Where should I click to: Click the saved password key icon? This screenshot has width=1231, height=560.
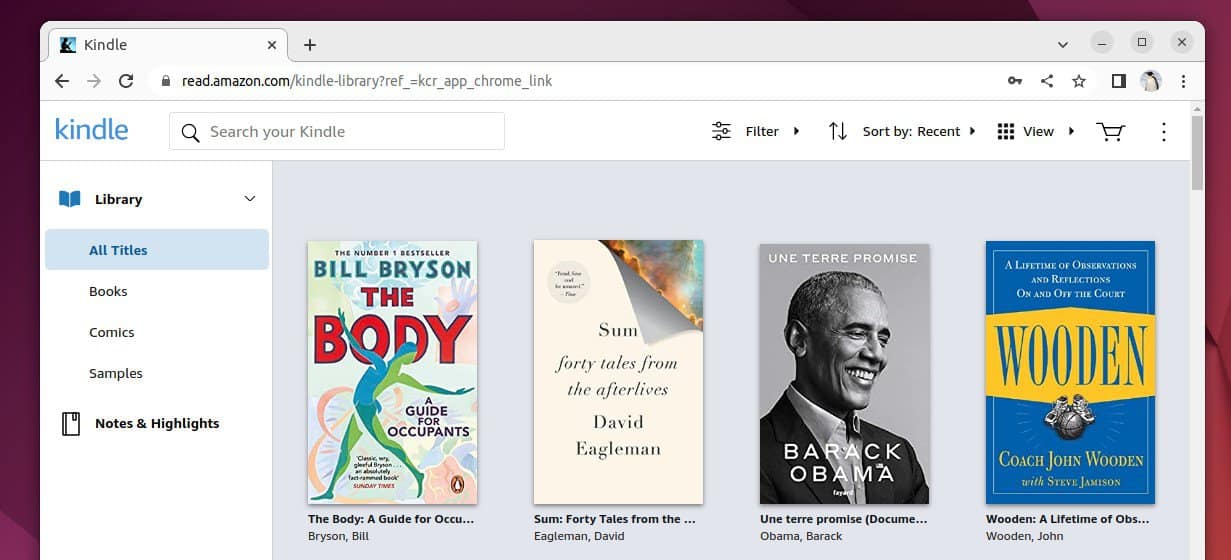[x=1015, y=81]
